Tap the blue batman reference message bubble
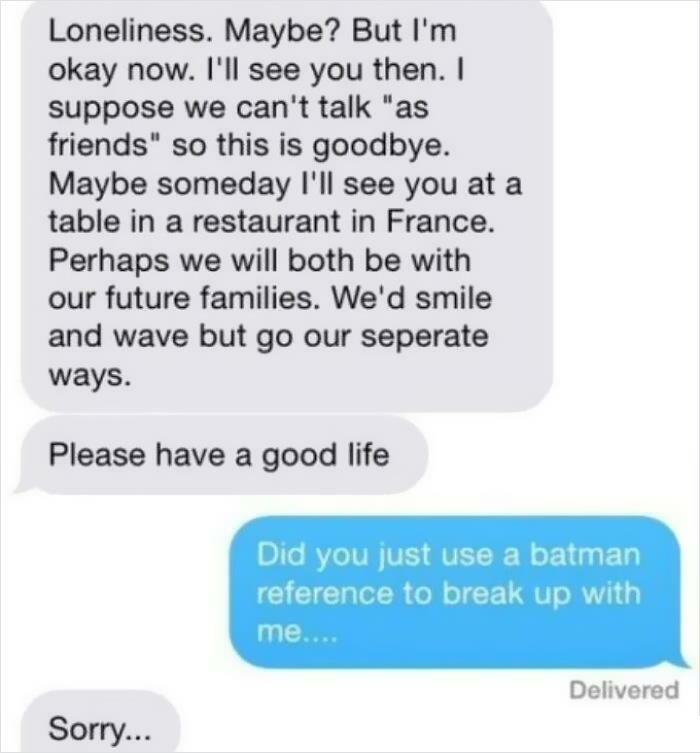The image size is (700, 753). (459, 592)
